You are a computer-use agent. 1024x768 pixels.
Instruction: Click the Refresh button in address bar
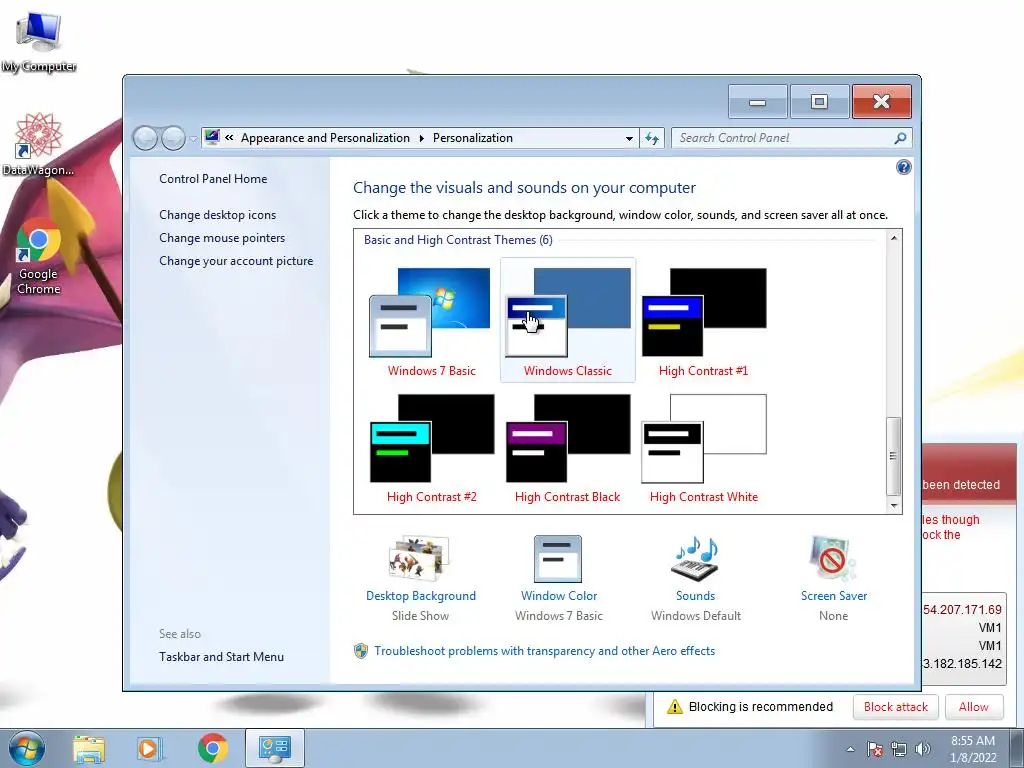[x=652, y=138]
